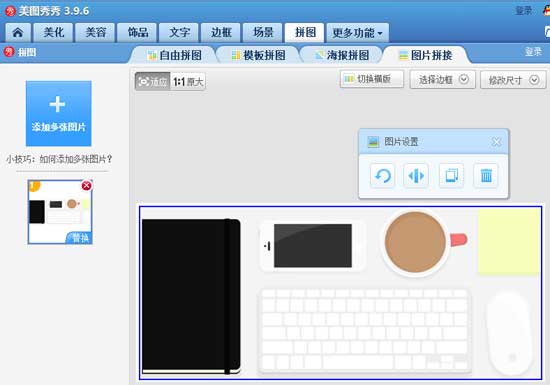Remove thumbnail via red X badge

[86, 185]
